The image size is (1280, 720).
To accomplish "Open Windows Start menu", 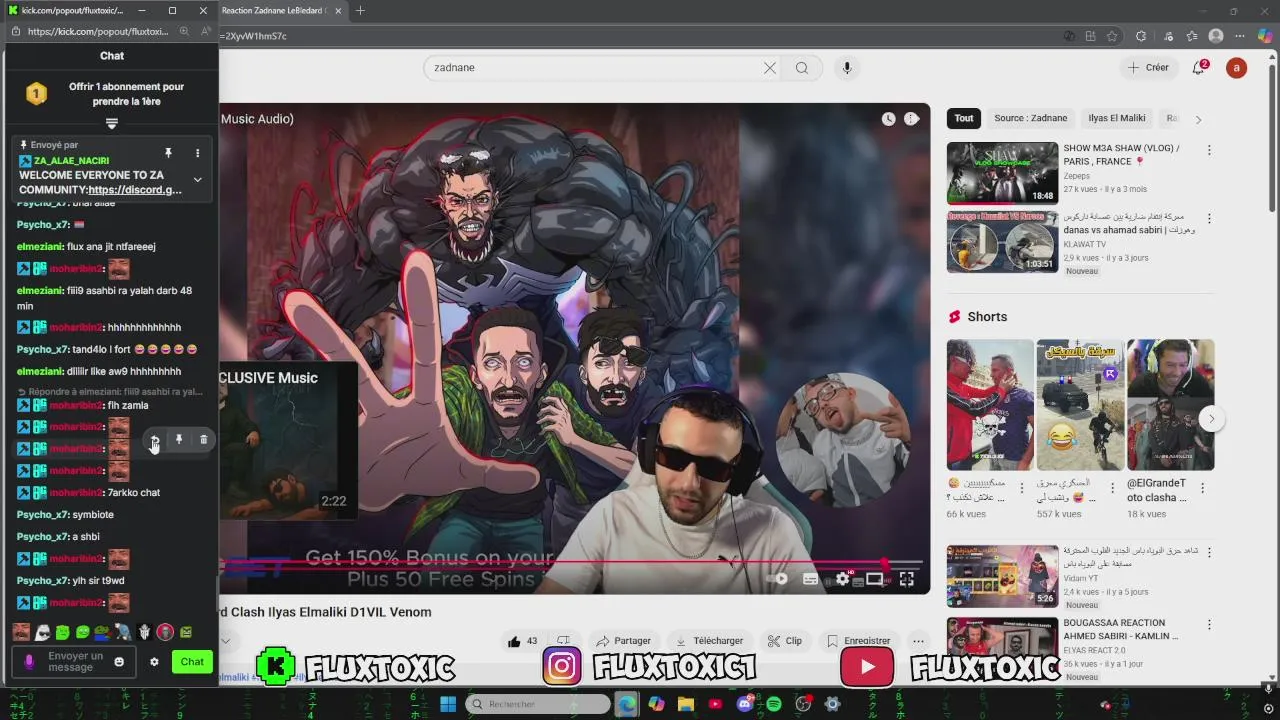I will pyautogui.click(x=448, y=704).
